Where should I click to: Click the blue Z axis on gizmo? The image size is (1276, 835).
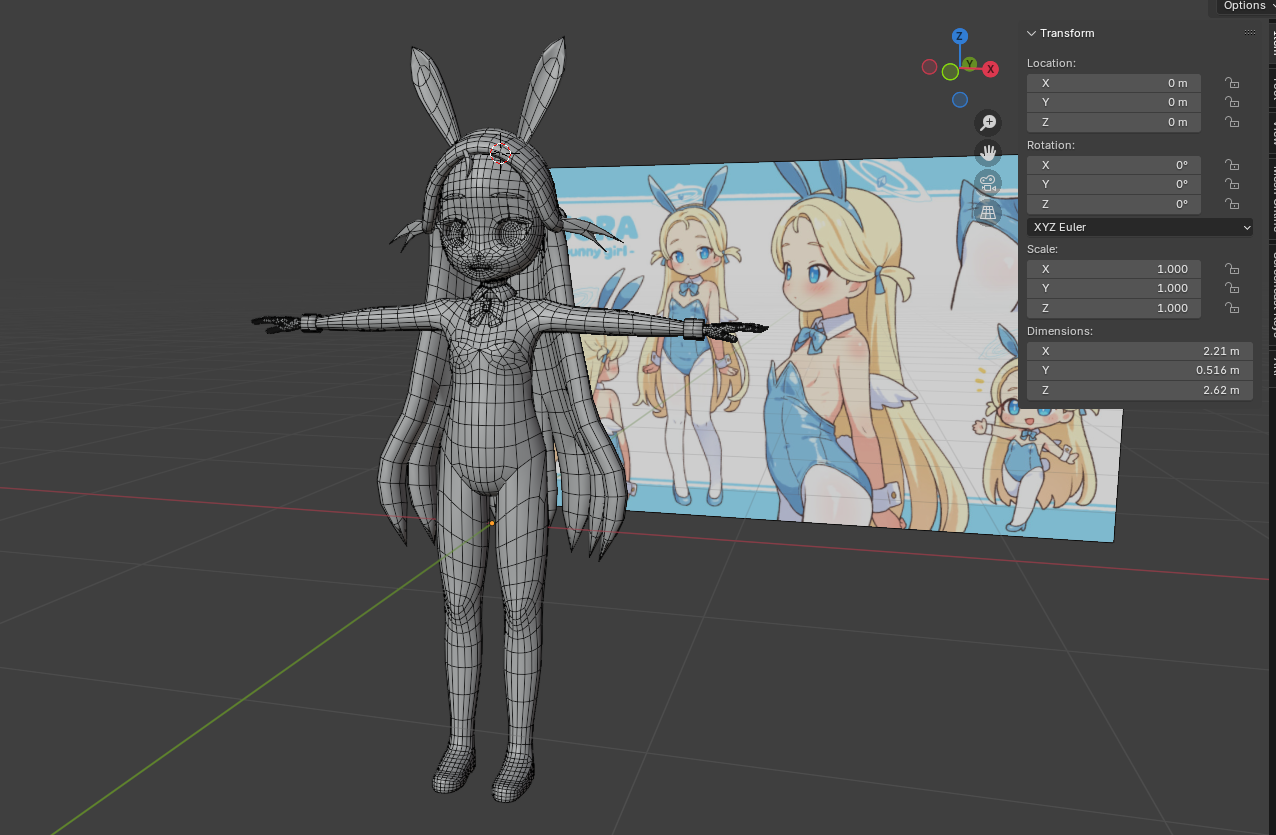click(x=959, y=36)
